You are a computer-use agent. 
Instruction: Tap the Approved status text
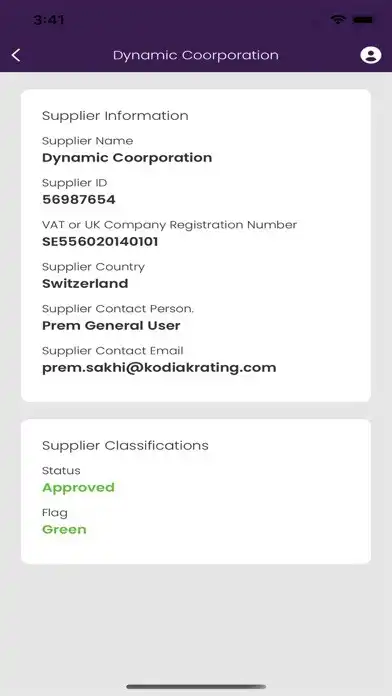click(x=79, y=488)
